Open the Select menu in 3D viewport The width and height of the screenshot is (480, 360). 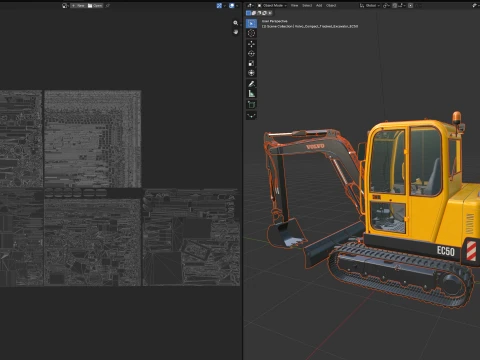click(x=307, y=6)
